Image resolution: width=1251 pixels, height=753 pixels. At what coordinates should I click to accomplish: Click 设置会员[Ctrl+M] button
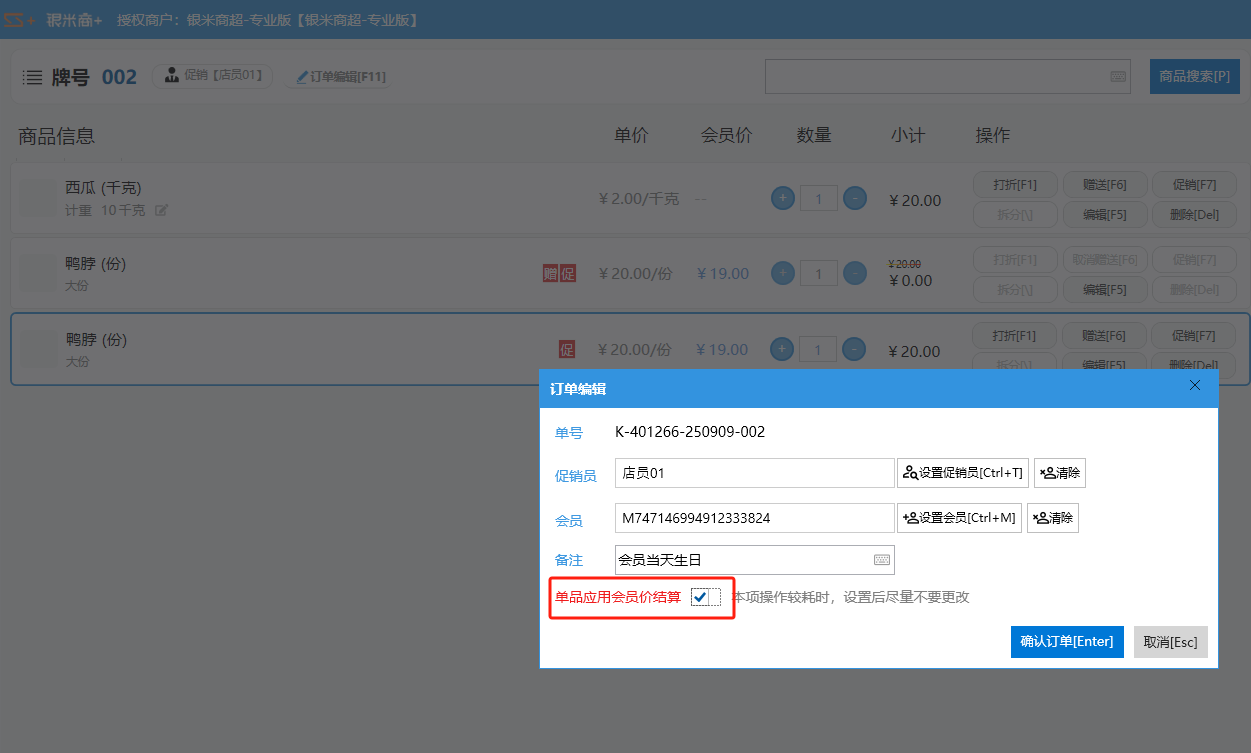(x=959, y=518)
